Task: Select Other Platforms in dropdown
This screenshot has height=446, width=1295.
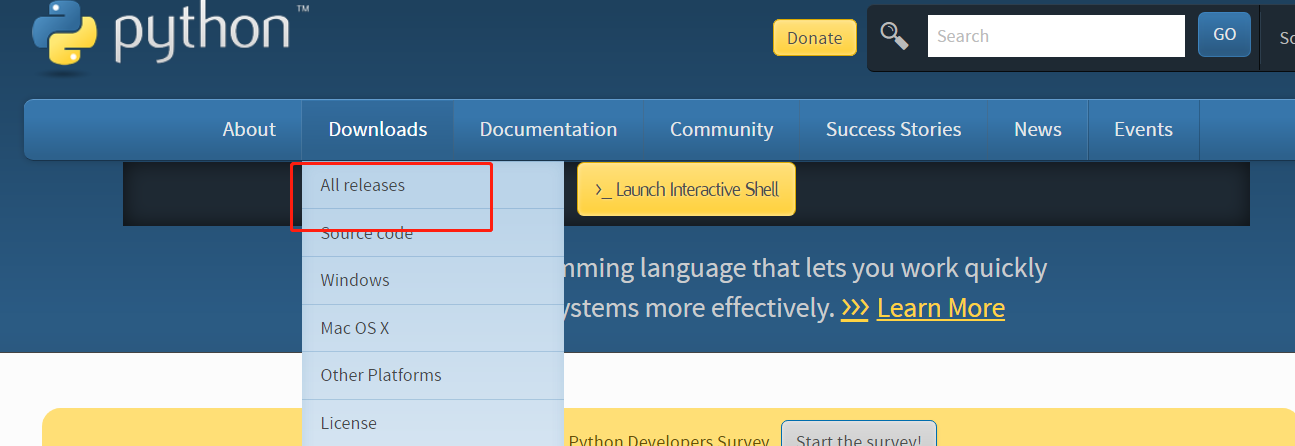Action: [432, 375]
